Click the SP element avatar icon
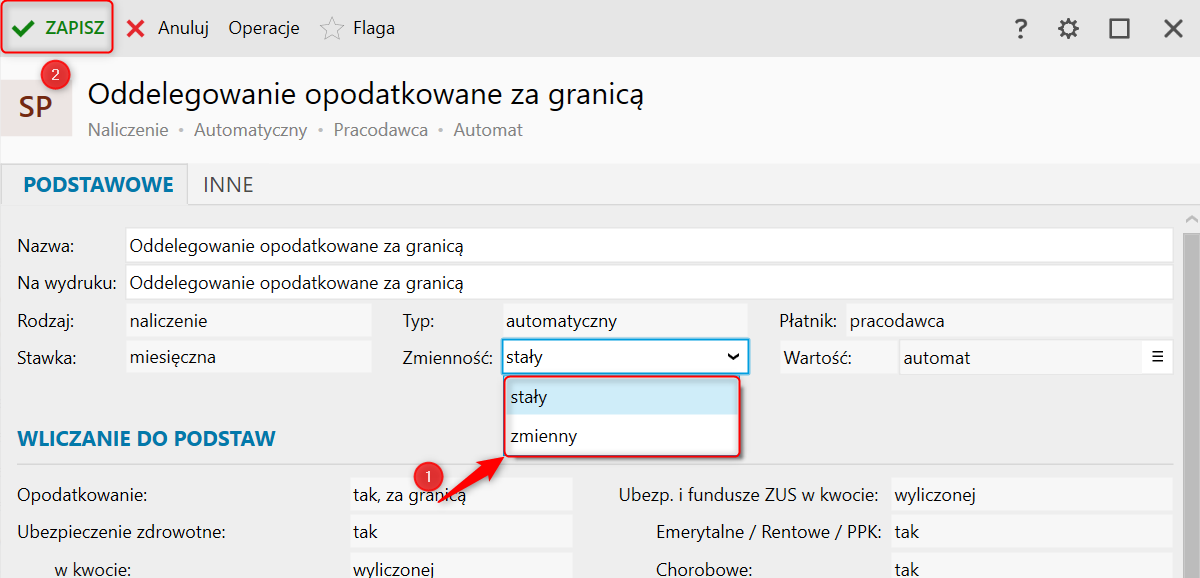Screen dimensions: 1200x578 coord(36,107)
